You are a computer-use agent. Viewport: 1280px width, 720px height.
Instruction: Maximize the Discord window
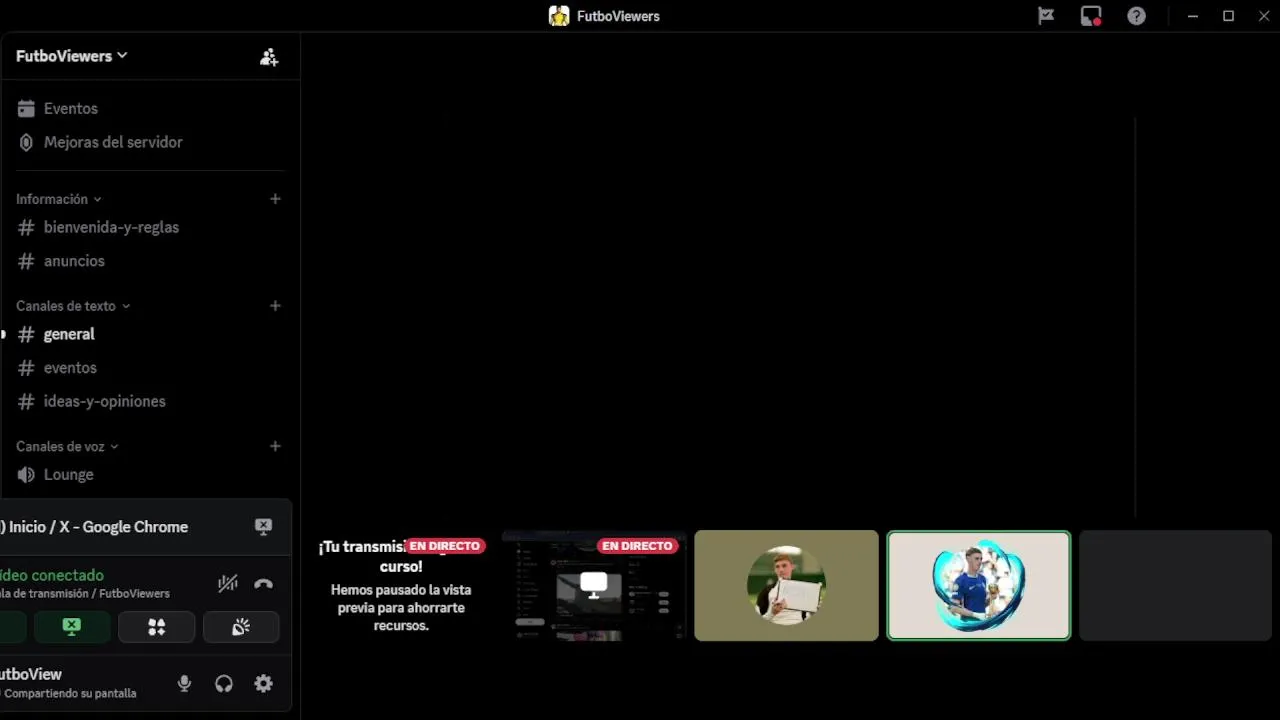click(1229, 16)
